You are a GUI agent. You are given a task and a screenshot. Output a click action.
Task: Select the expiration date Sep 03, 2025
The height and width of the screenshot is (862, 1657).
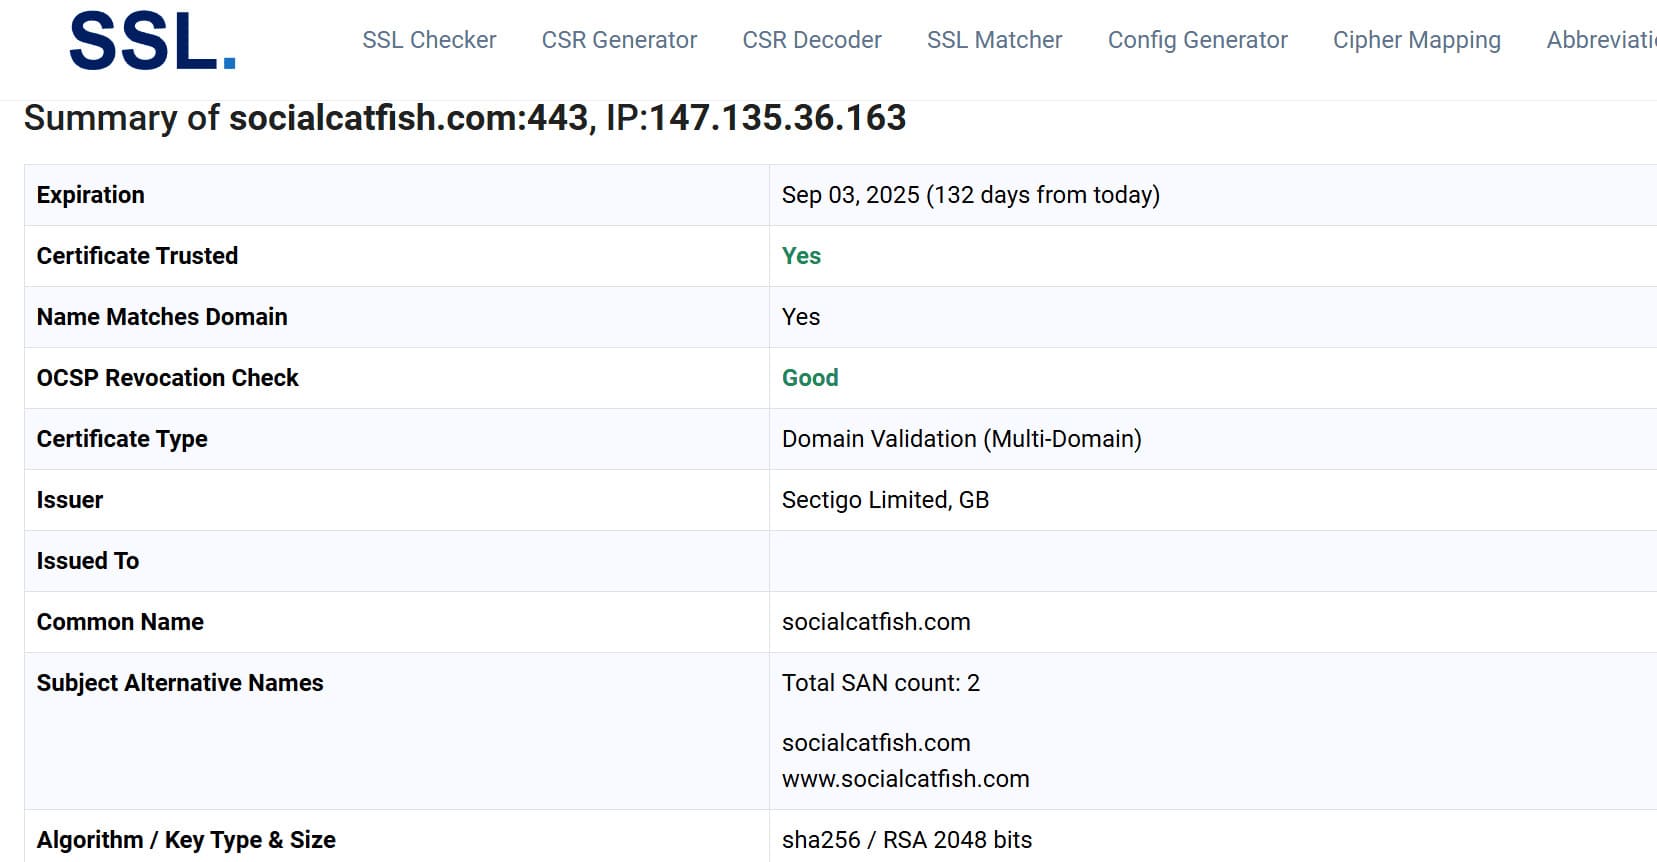tap(850, 195)
